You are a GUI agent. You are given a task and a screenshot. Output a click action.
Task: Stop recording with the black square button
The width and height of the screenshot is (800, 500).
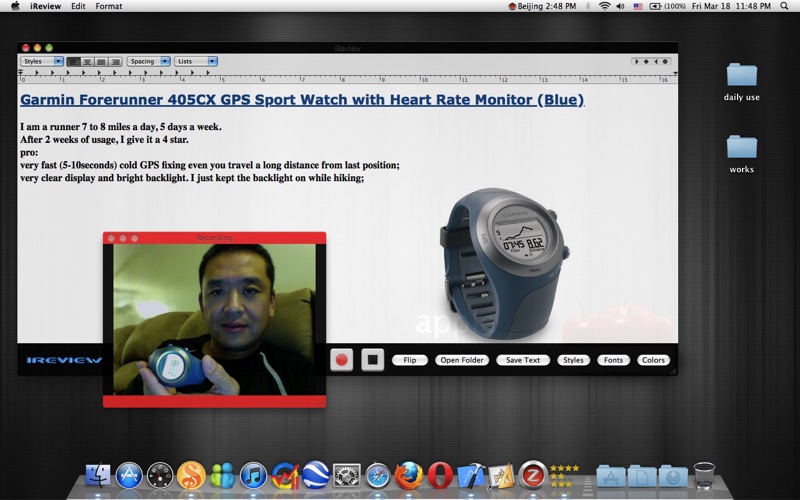point(372,360)
